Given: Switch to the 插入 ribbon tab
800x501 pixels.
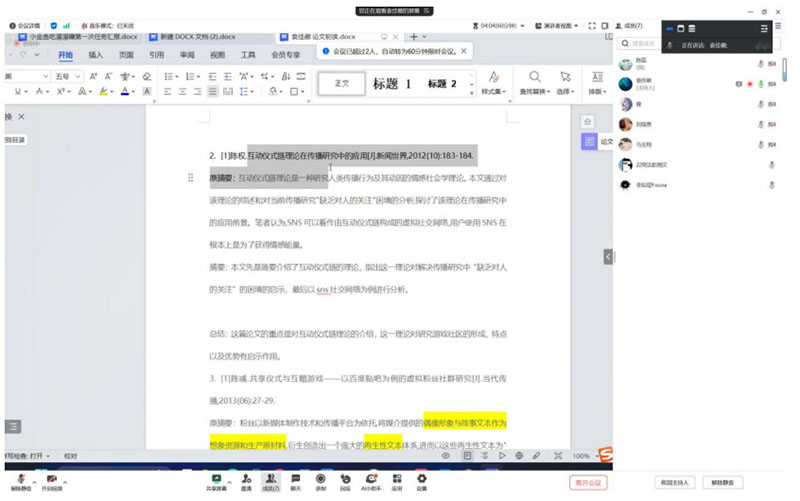Looking at the screenshot, I should click(95, 55).
